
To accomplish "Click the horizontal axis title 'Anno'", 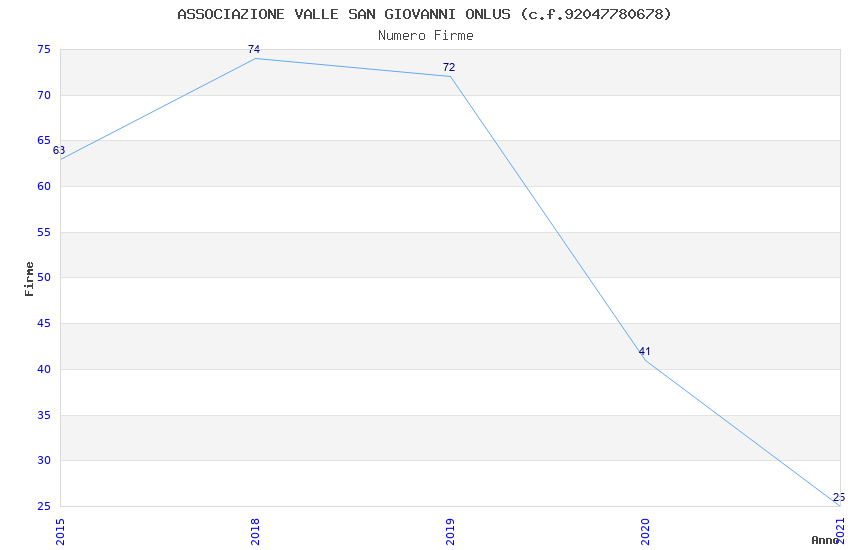I will click(x=825, y=540).
